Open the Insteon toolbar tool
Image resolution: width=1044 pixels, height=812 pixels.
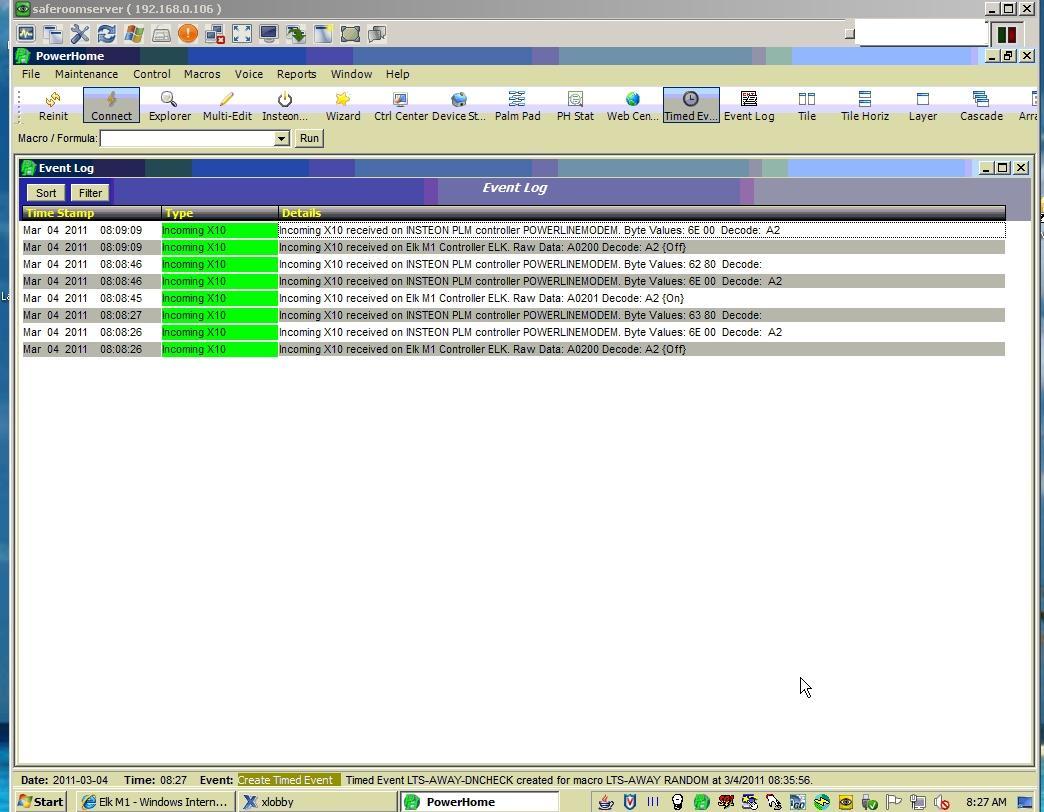pos(285,106)
